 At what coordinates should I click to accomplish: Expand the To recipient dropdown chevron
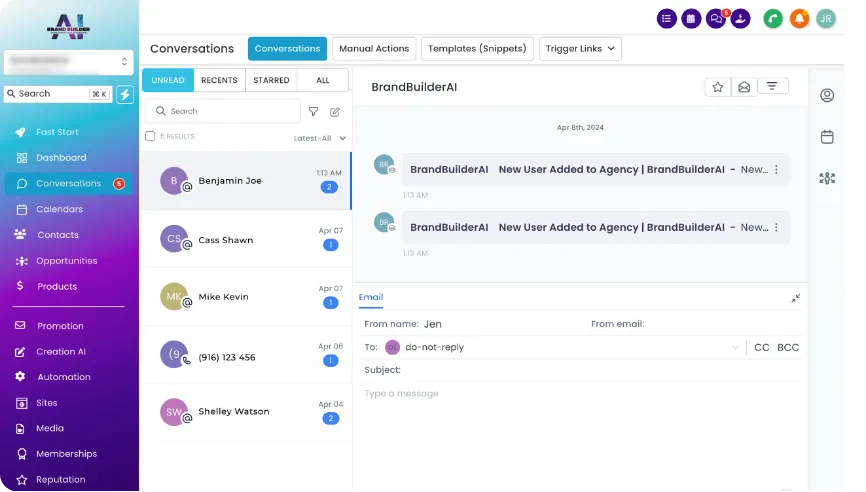tap(735, 347)
